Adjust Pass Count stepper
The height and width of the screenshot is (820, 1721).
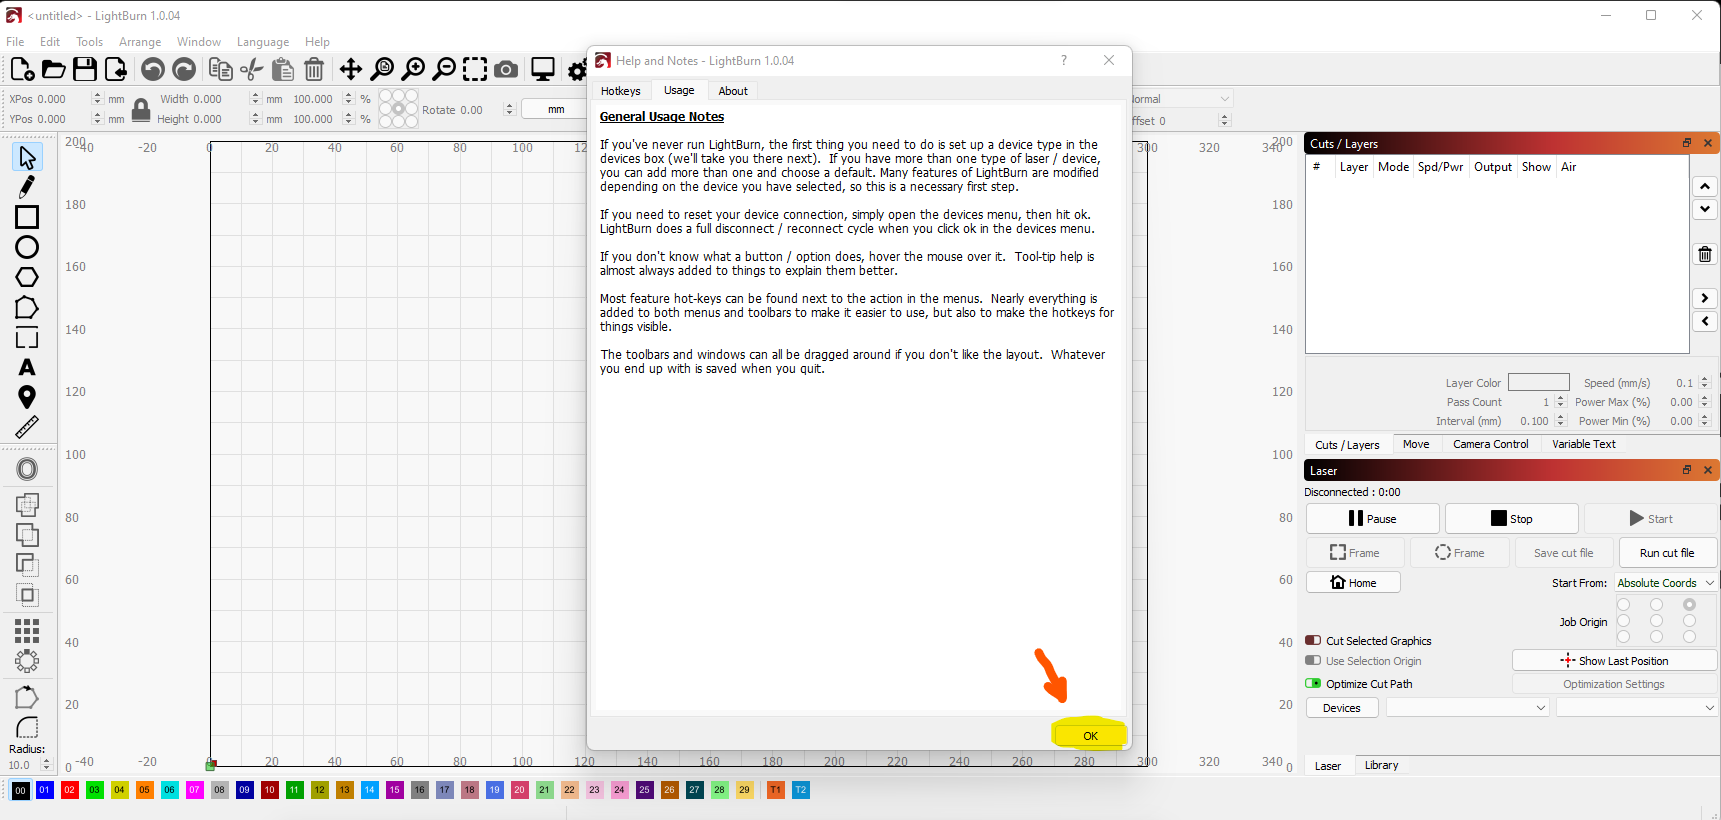(x=1560, y=402)
